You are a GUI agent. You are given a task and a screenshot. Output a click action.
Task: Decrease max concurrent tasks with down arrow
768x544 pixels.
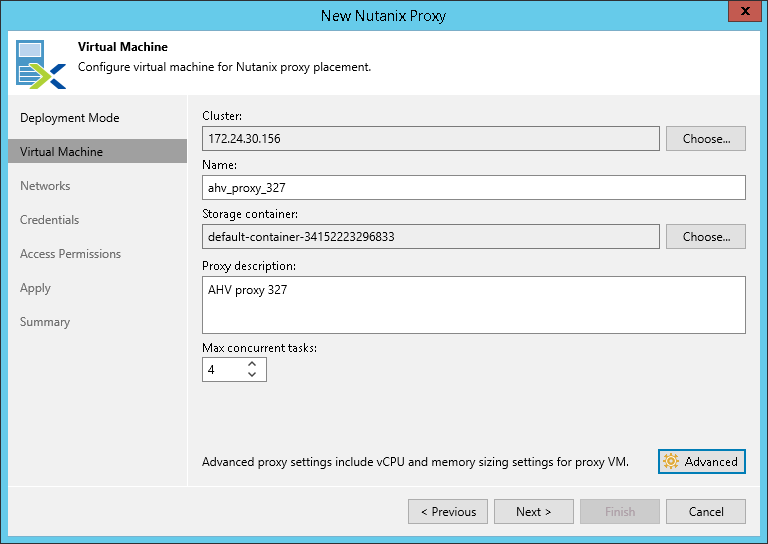tap(252, 375)
